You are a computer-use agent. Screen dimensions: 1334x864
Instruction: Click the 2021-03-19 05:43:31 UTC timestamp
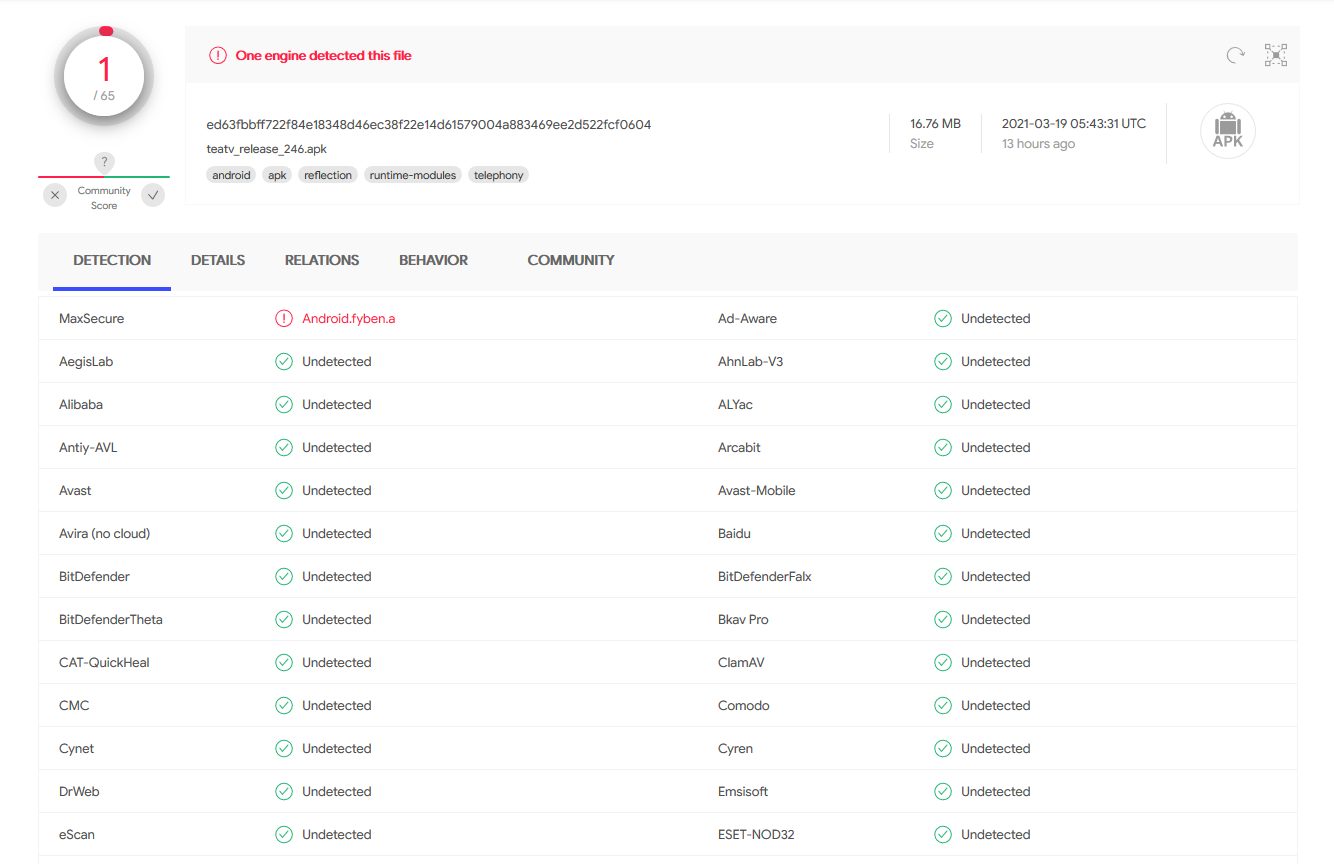(1074, 124)
